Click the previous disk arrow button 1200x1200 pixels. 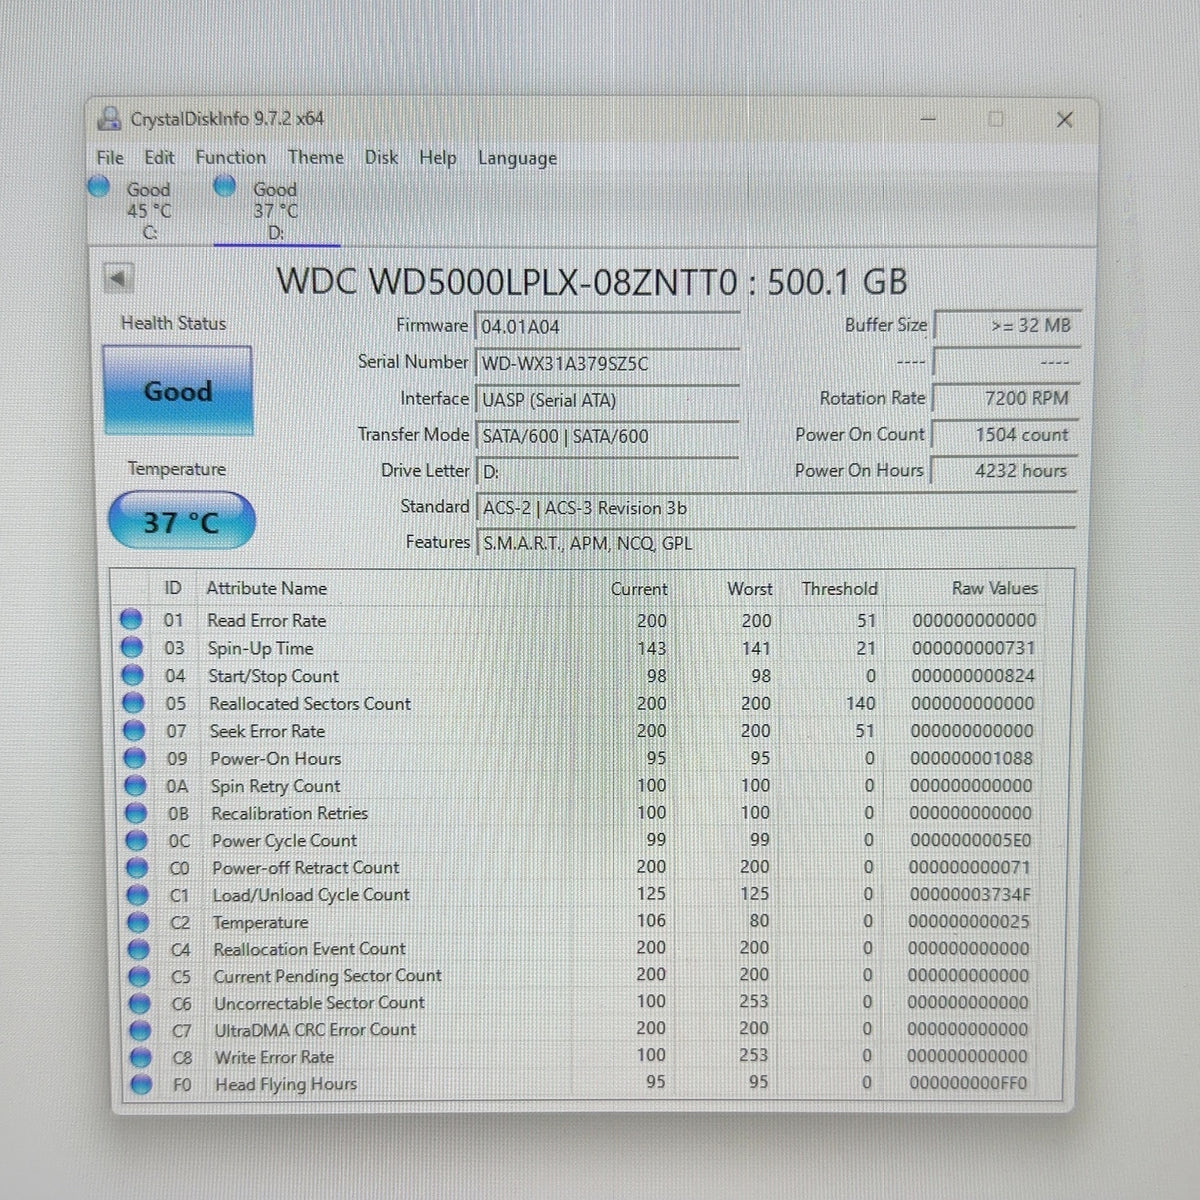click(119, 279)
